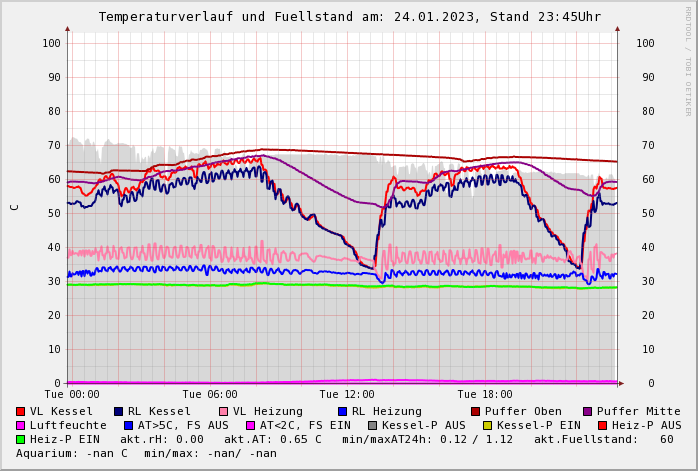Click the red VL Kessel legend swatch

21,411
